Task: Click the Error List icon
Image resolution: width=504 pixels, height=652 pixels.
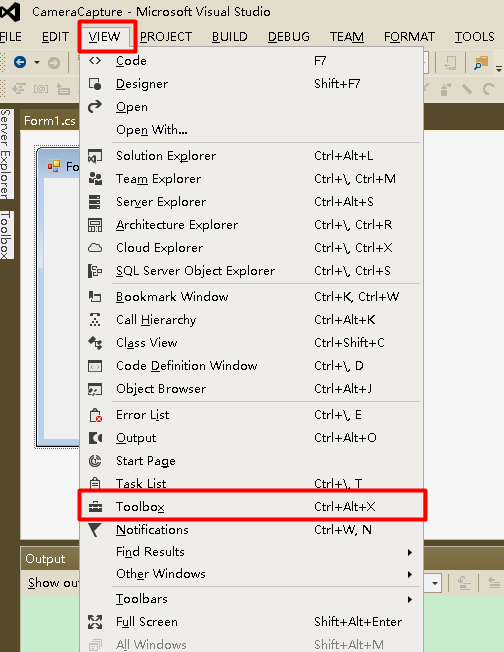Action: [x=95, y=415]
